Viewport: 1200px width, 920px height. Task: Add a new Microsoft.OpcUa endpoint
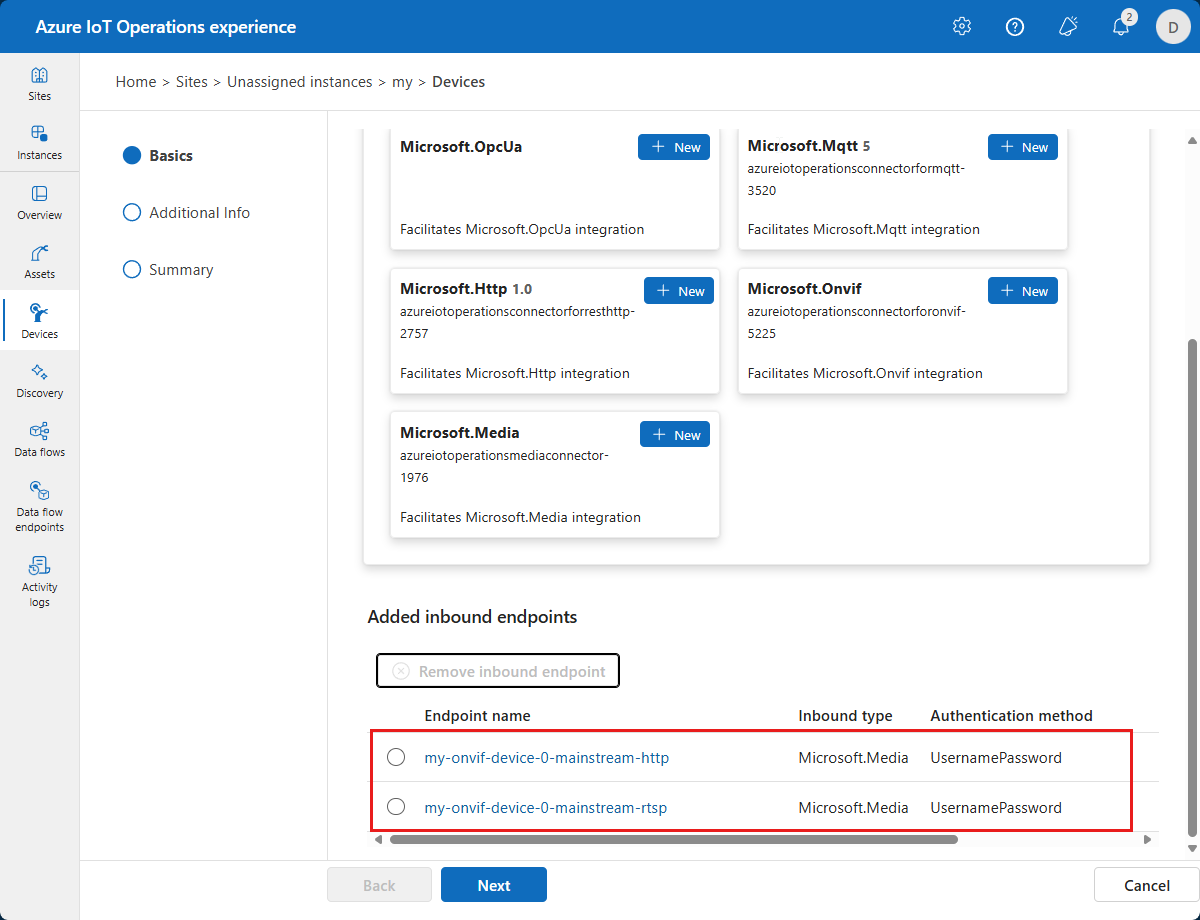click(674, 147)
